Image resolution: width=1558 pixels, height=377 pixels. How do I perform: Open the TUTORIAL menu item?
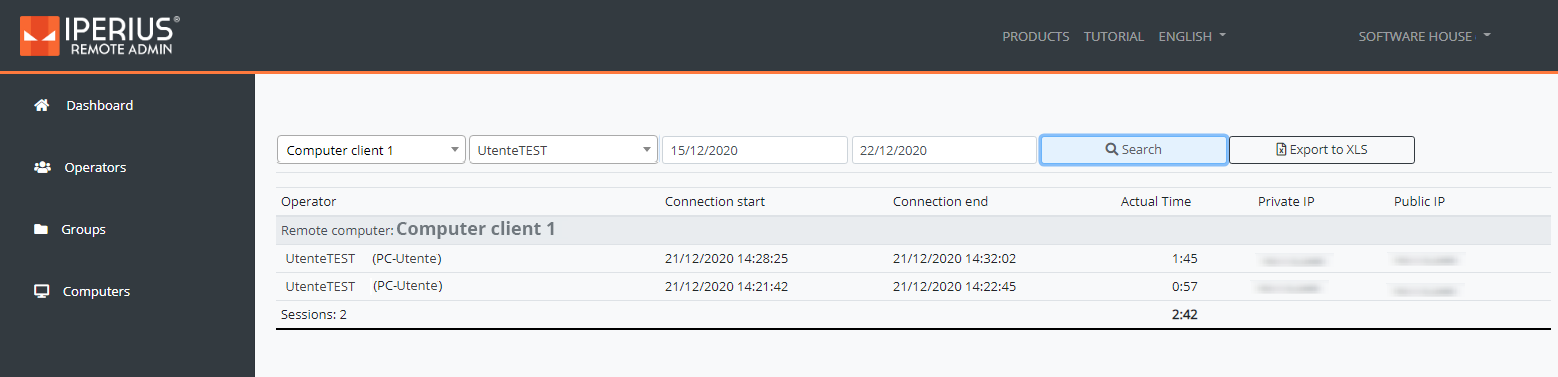pyautogui.click(x=1114, y=36)
